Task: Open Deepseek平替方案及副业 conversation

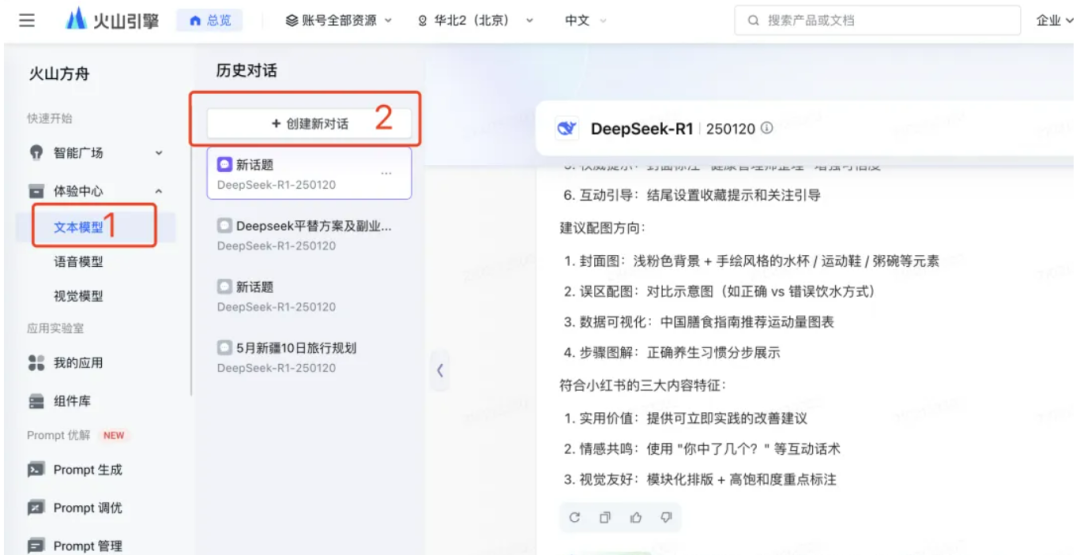Action: (x=309, y=234)
